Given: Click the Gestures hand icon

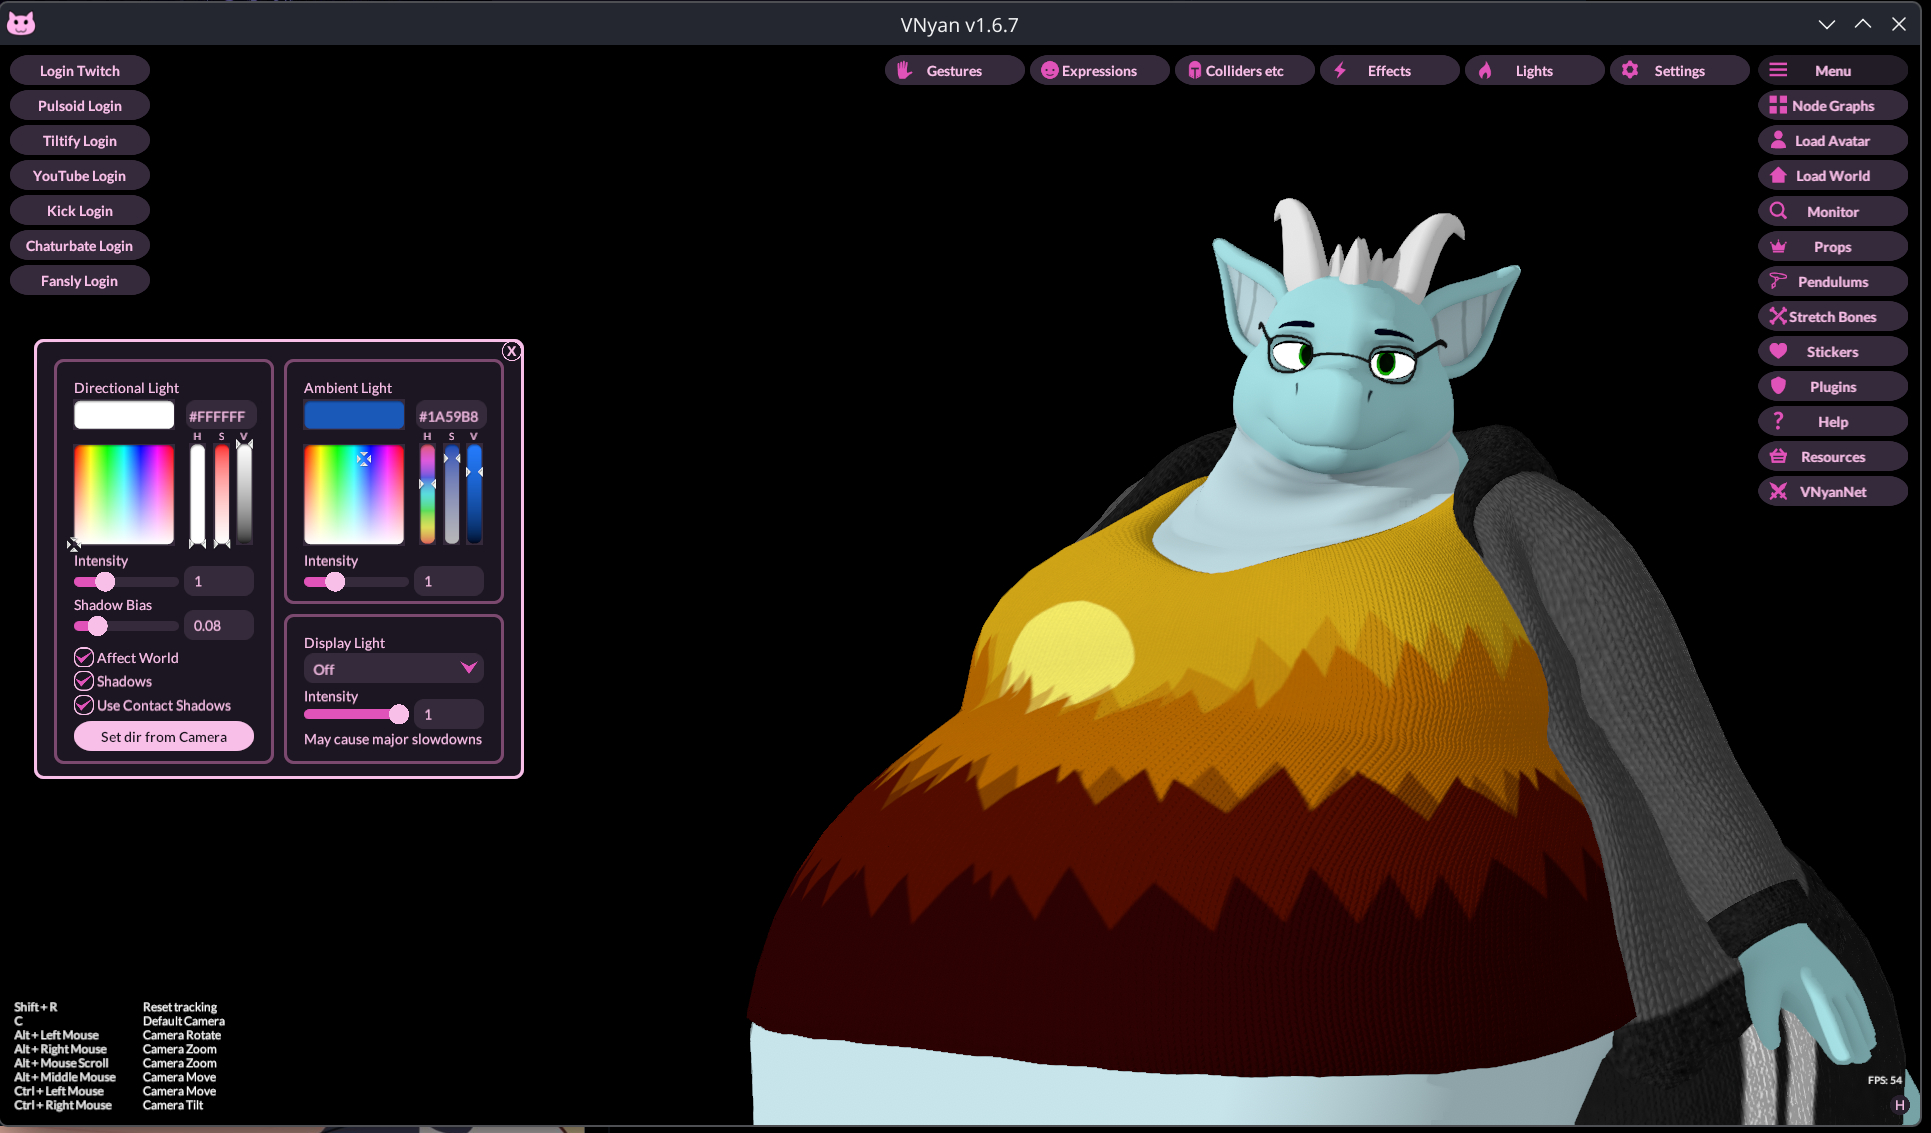Looking at the screenshot, I should (x=904, y=70).
